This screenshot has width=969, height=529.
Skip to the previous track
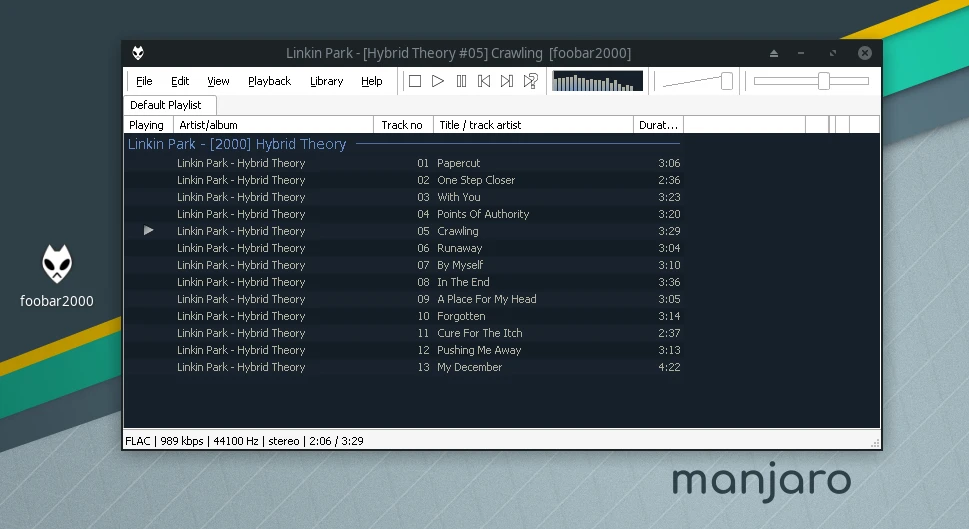(484, 81)
